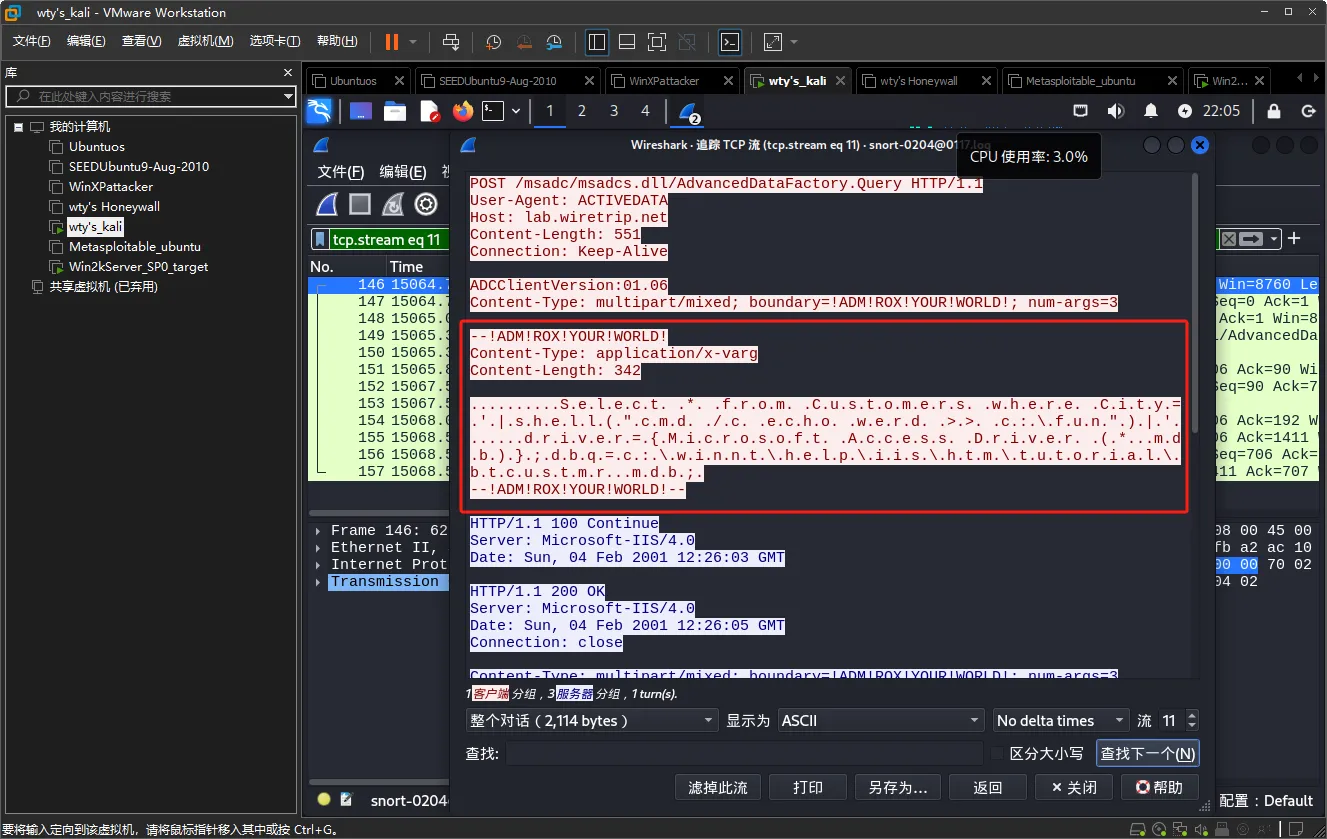This screenshot has height=839, width=1327.
Task: Open the expert information yellow circle icon
Action: [x=324, y=799]
